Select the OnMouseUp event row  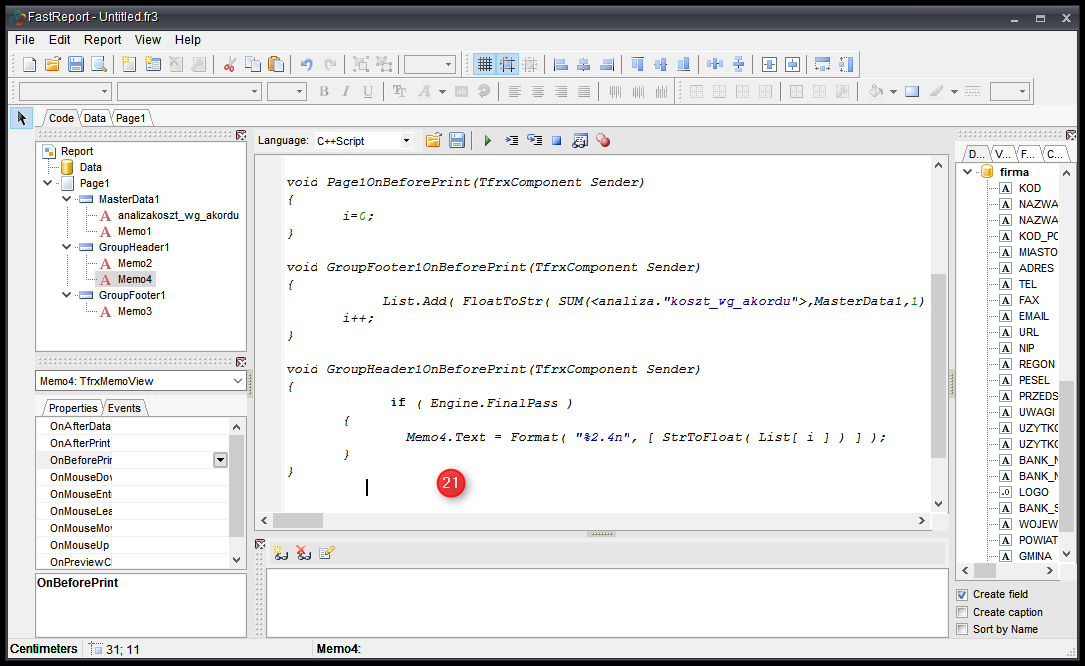click(80, 545)
